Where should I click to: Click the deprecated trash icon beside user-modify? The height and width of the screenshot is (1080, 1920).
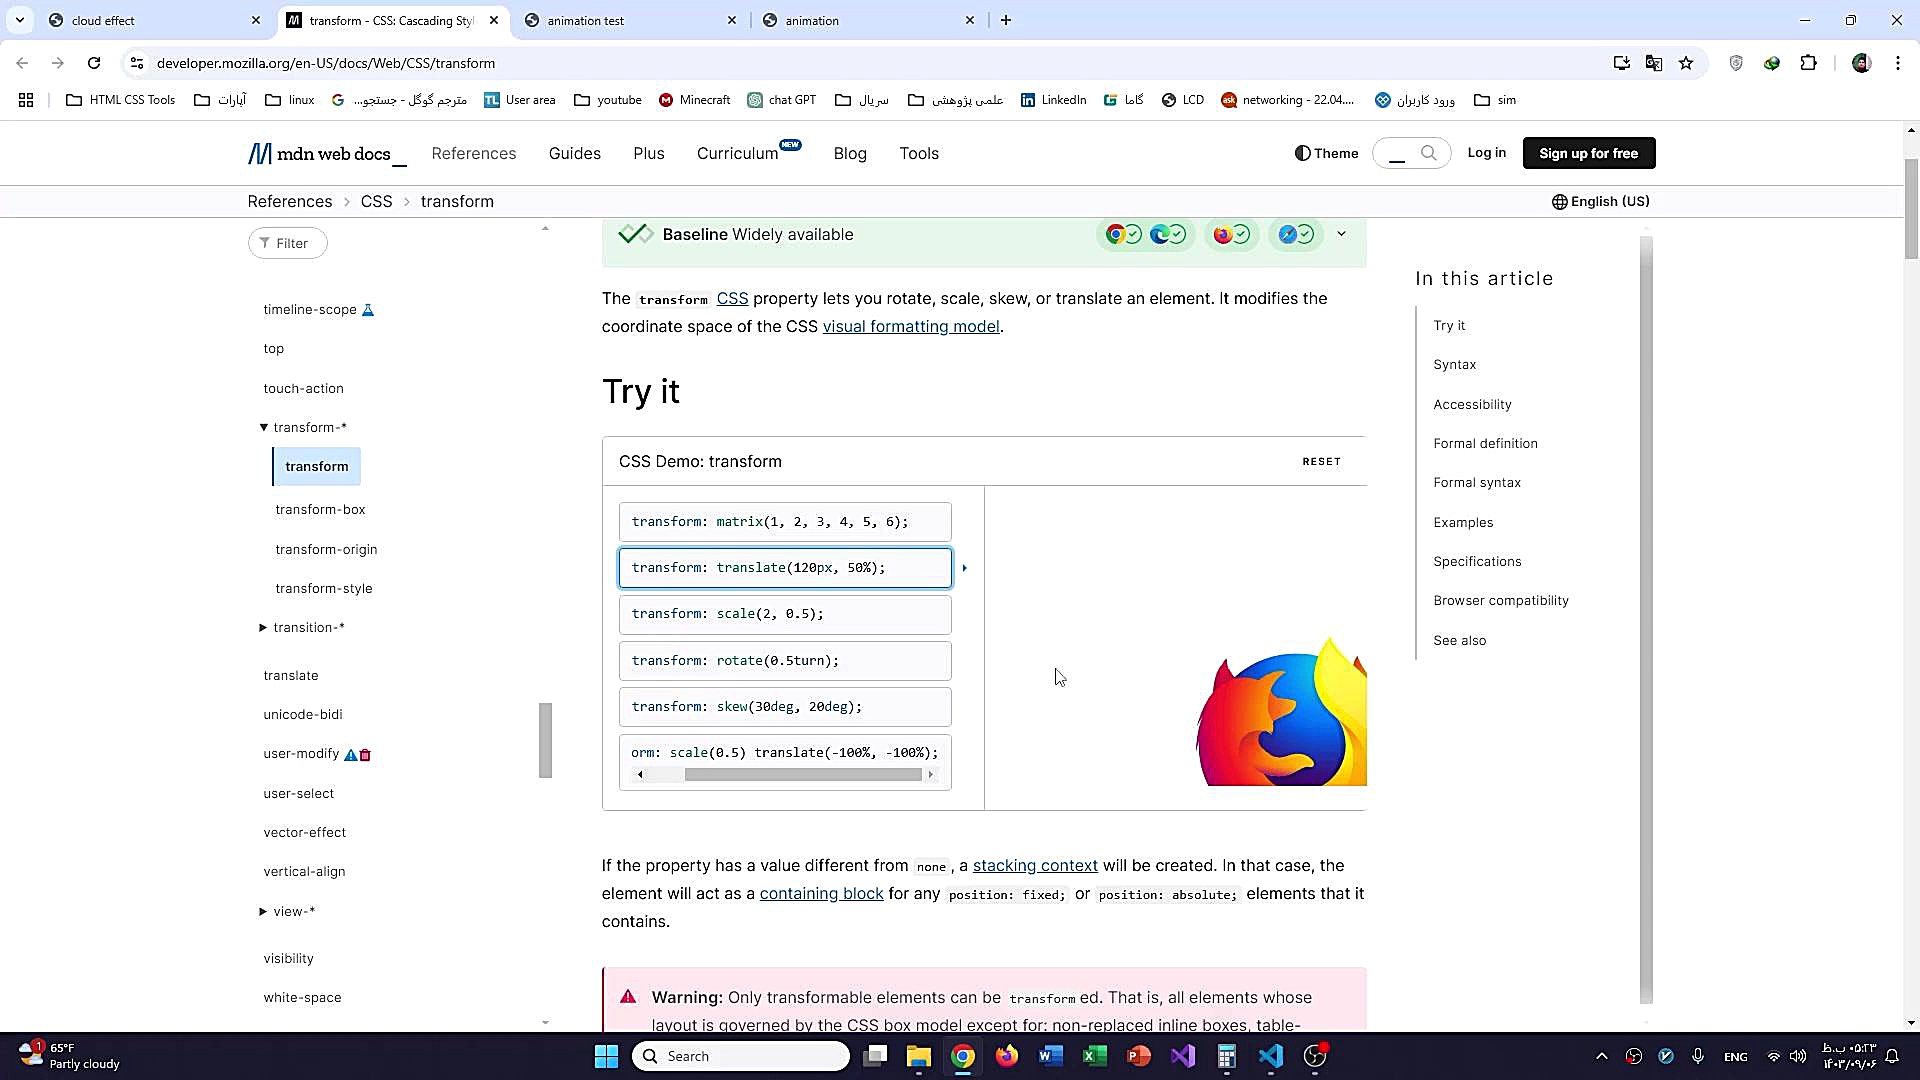pos(365,754)
